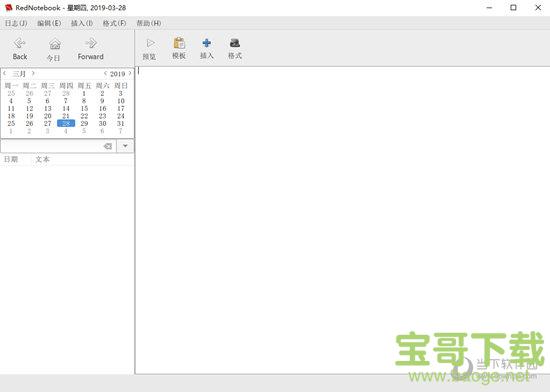Go to today with the 今日 home icon
The width and height of the screenshot is (550, 392).
pyautogui.click(x=54, y=44)
